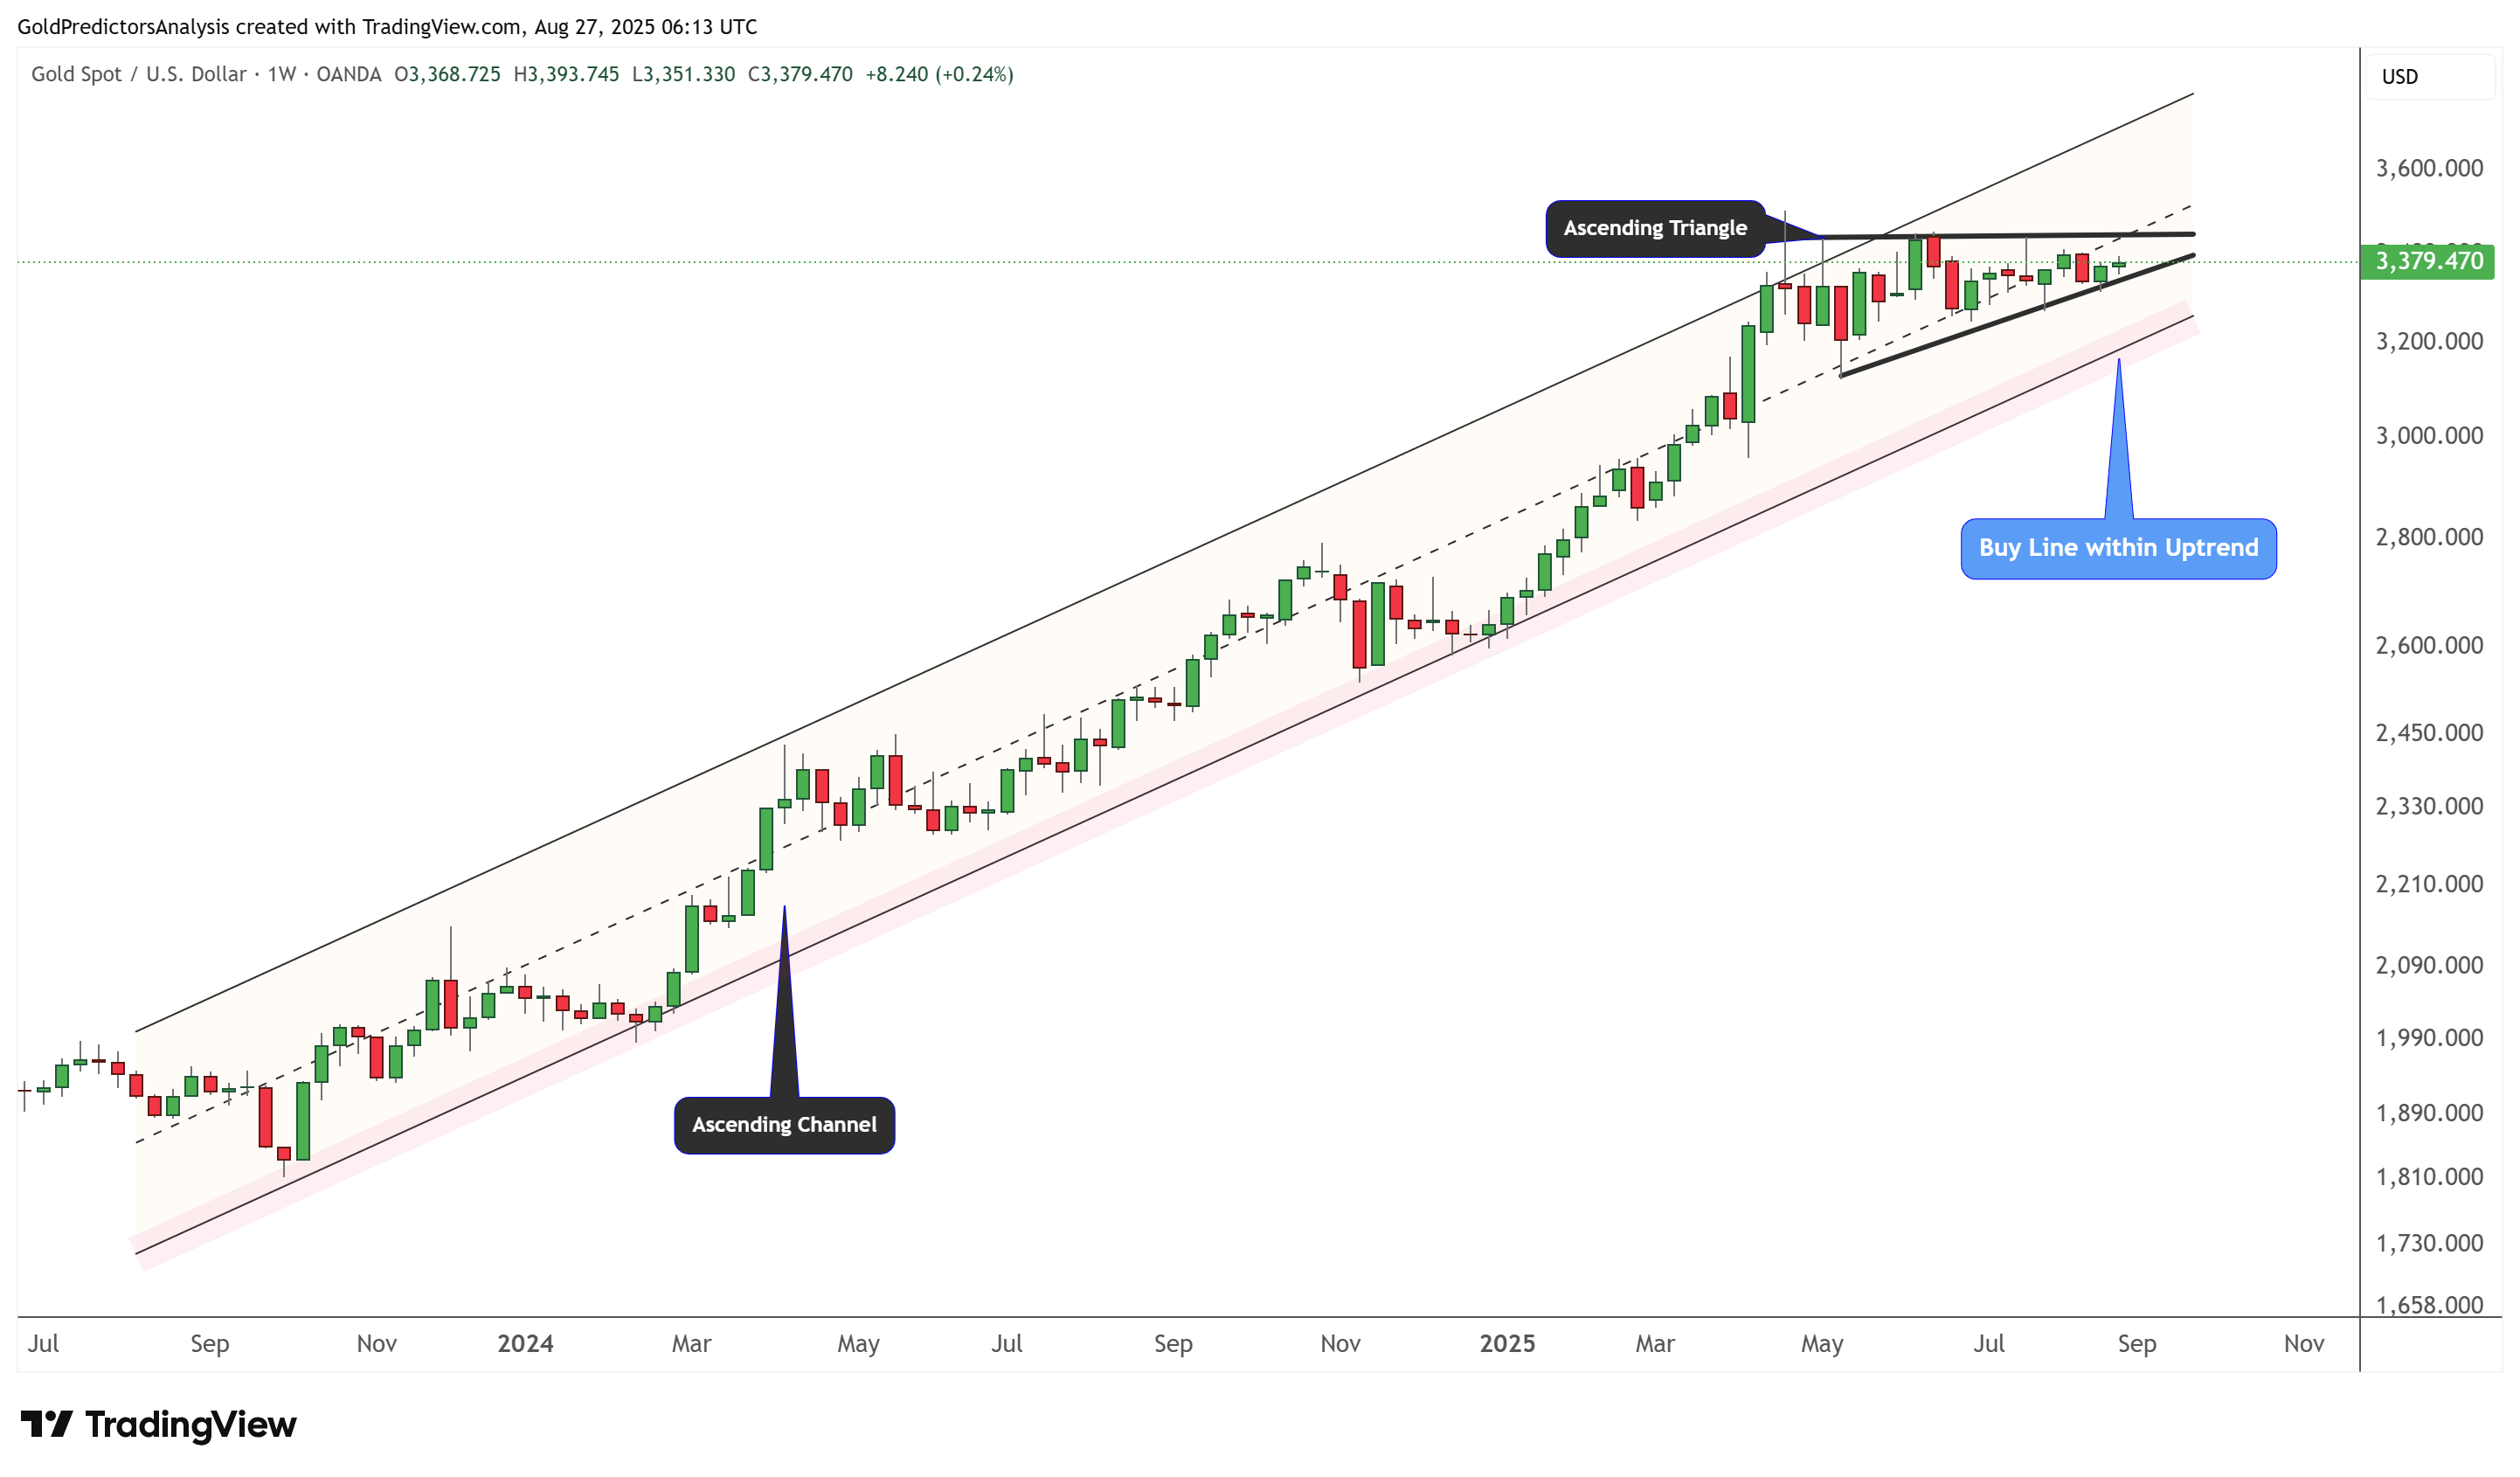
Task: Click the 3,000.000 price scale label
Action: 2429,435
